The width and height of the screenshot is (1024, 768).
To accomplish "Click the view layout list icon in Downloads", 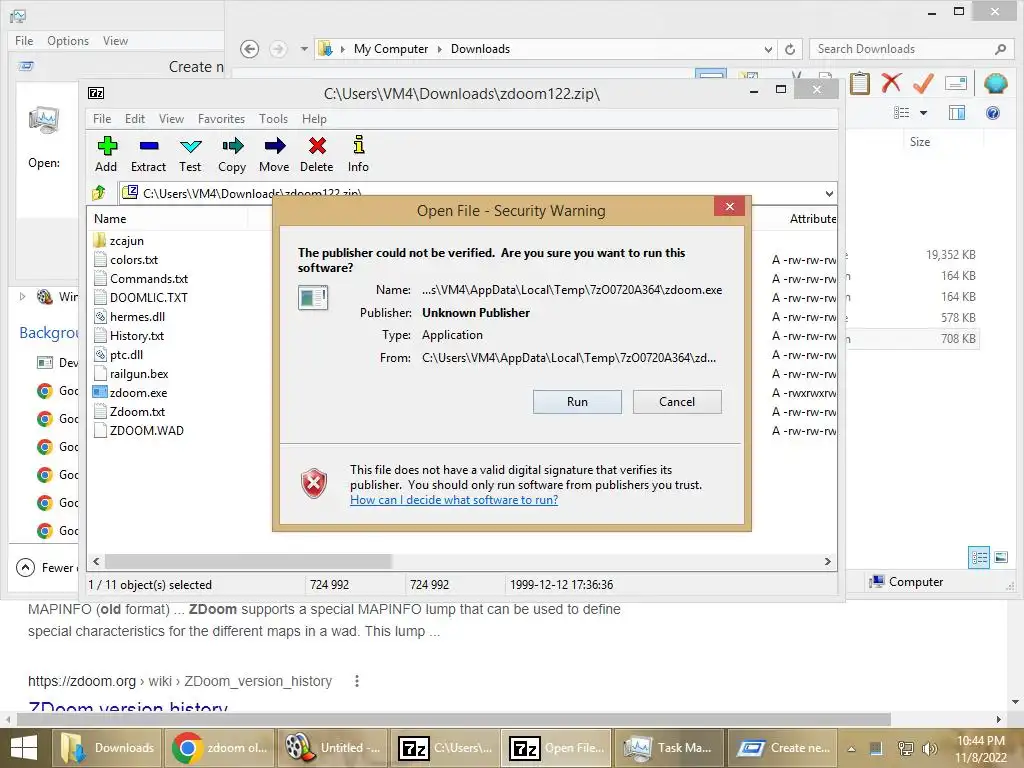I will [x=901, y=112].
